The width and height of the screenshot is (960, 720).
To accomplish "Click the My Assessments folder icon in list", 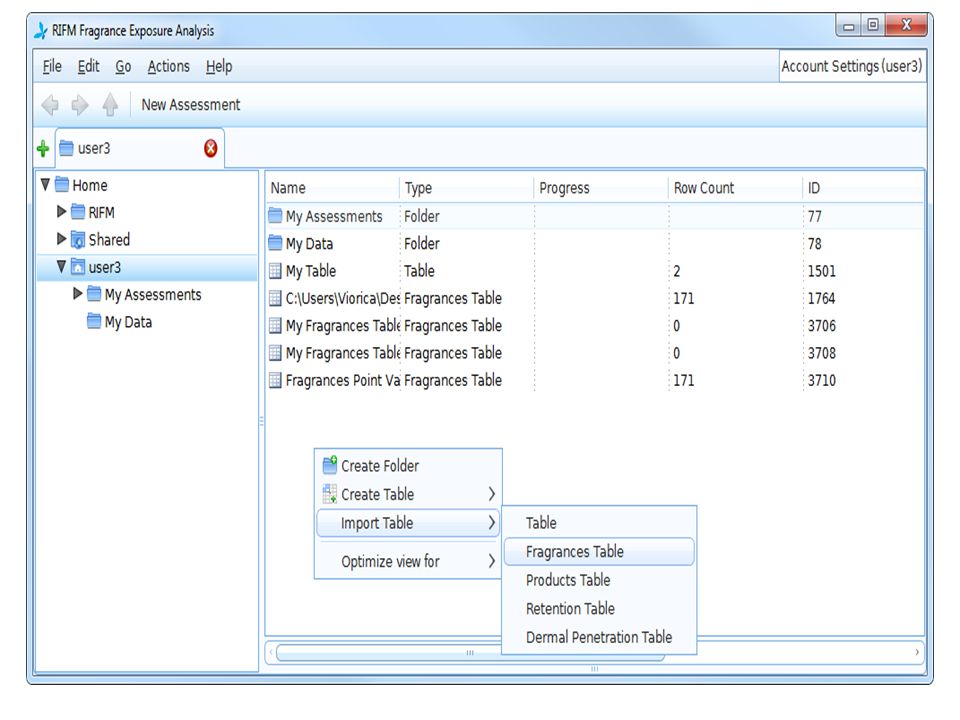I will (x=276, y=216).
